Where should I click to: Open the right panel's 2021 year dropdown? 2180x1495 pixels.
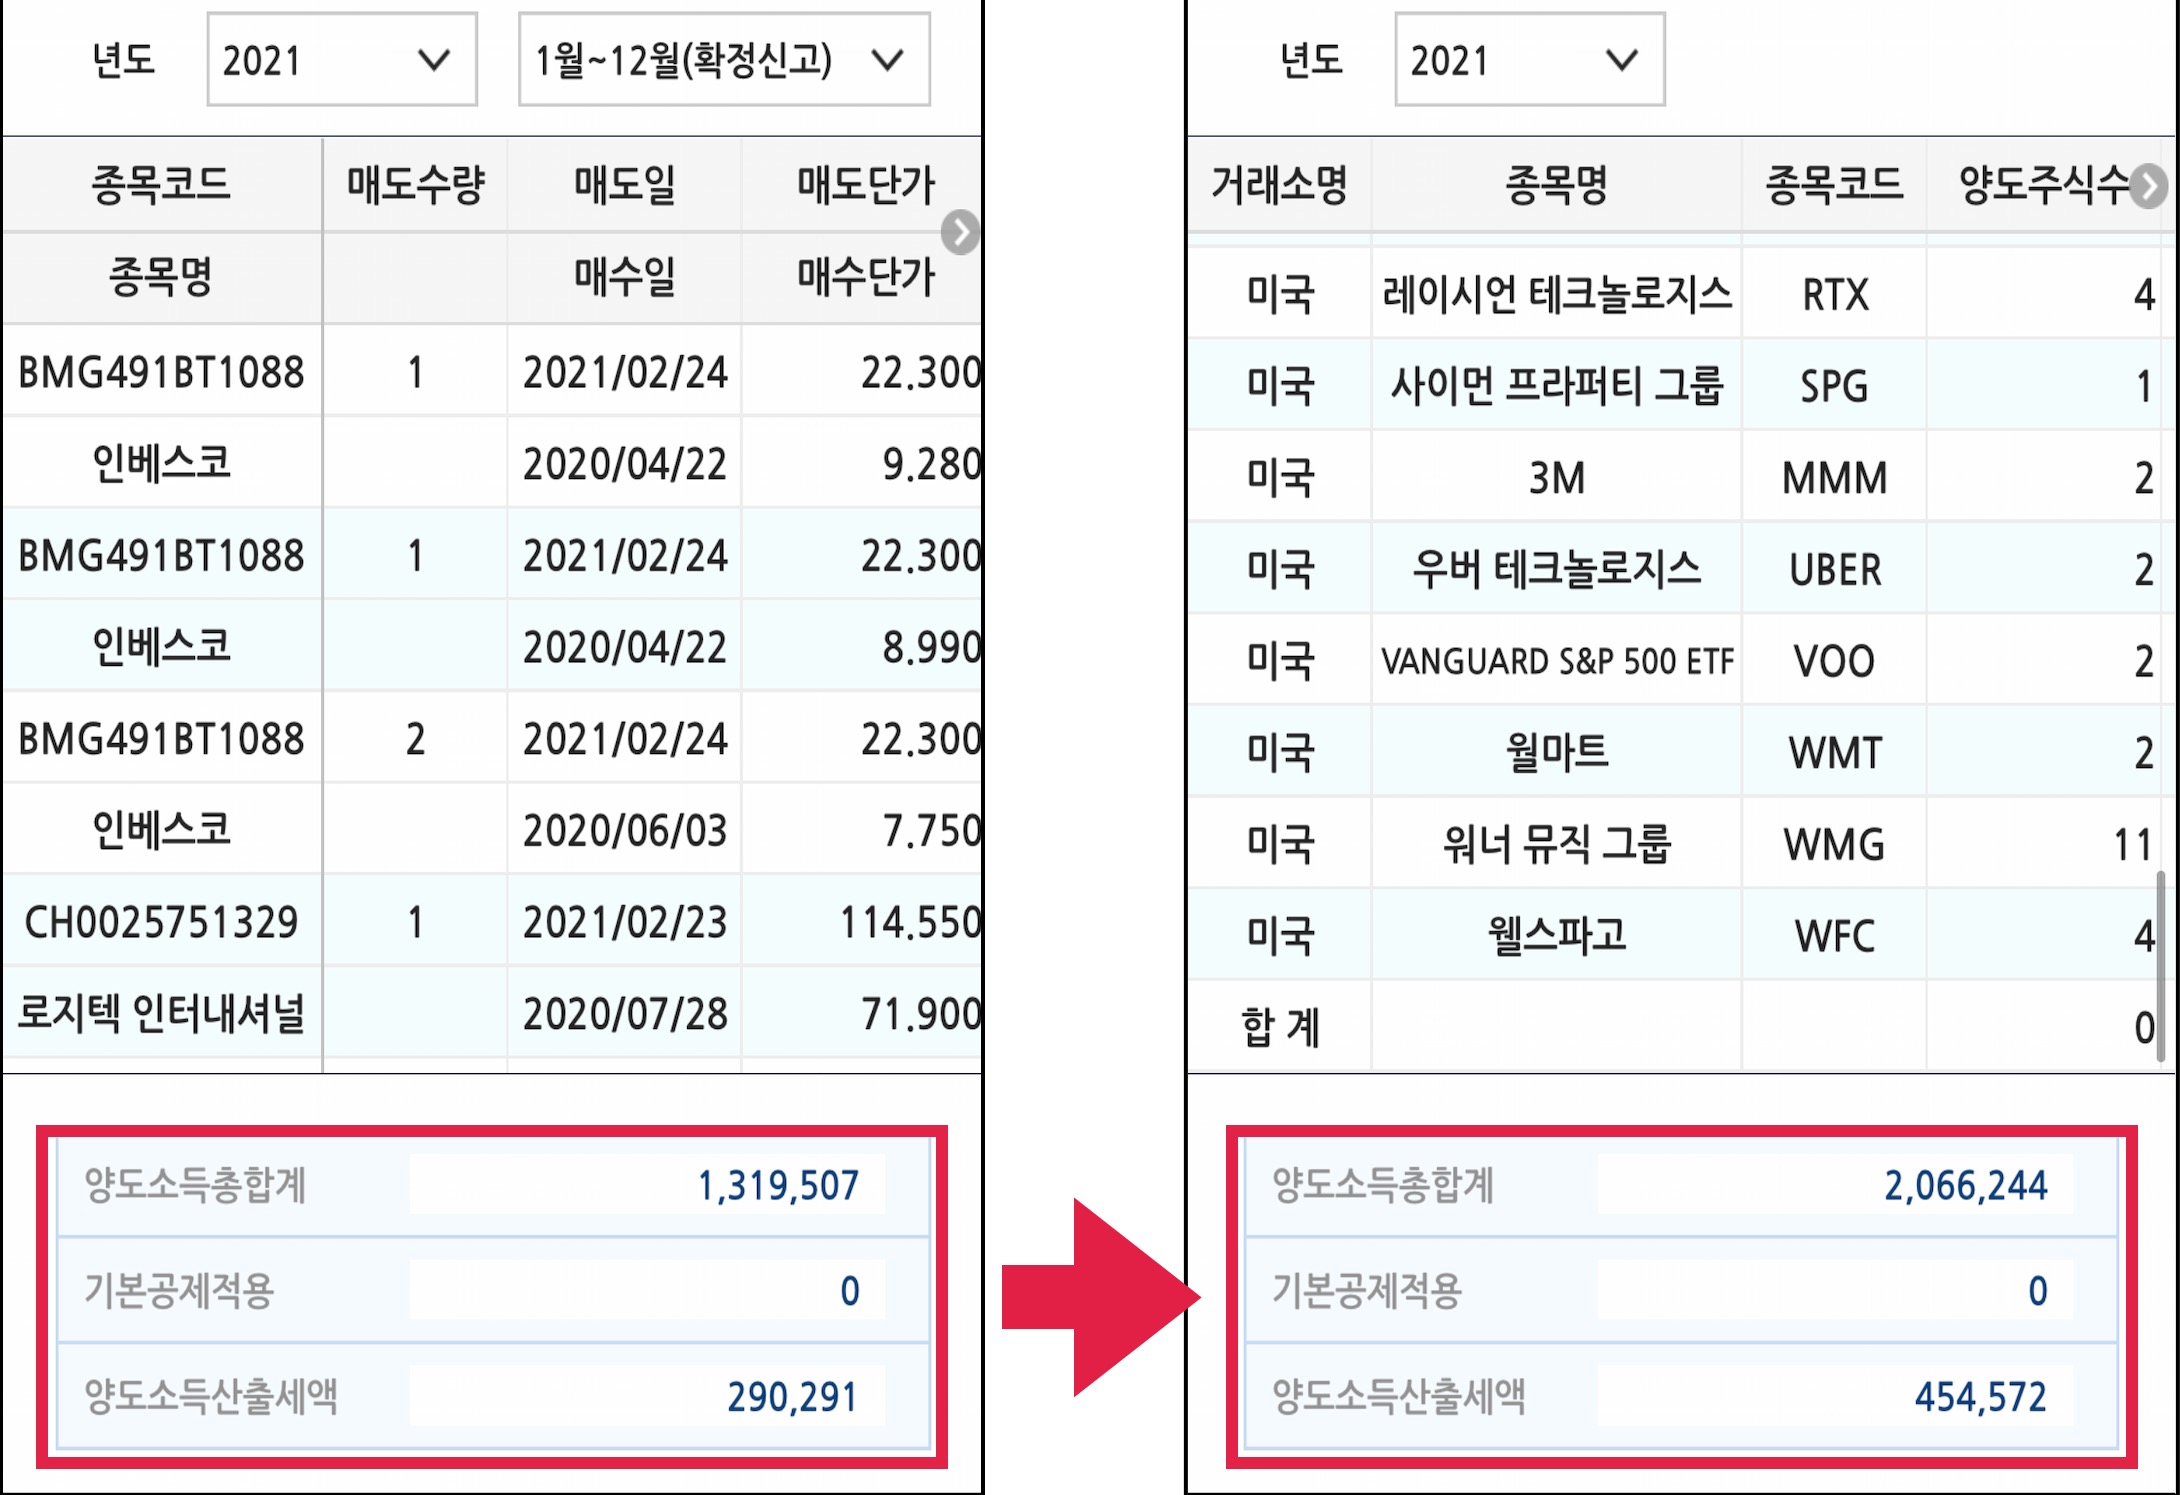click(x=1529, y=60)
